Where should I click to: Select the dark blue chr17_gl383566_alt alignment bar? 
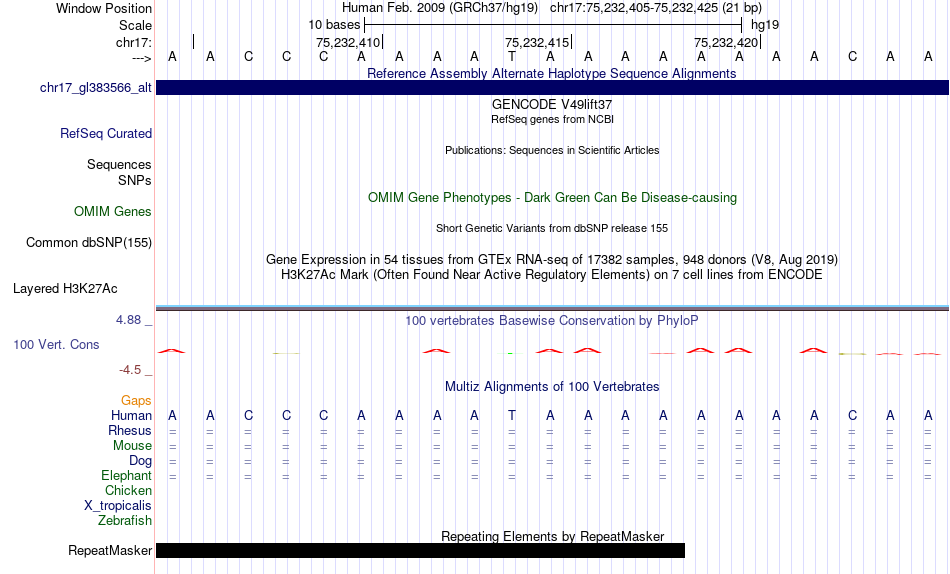click(552, 87)
